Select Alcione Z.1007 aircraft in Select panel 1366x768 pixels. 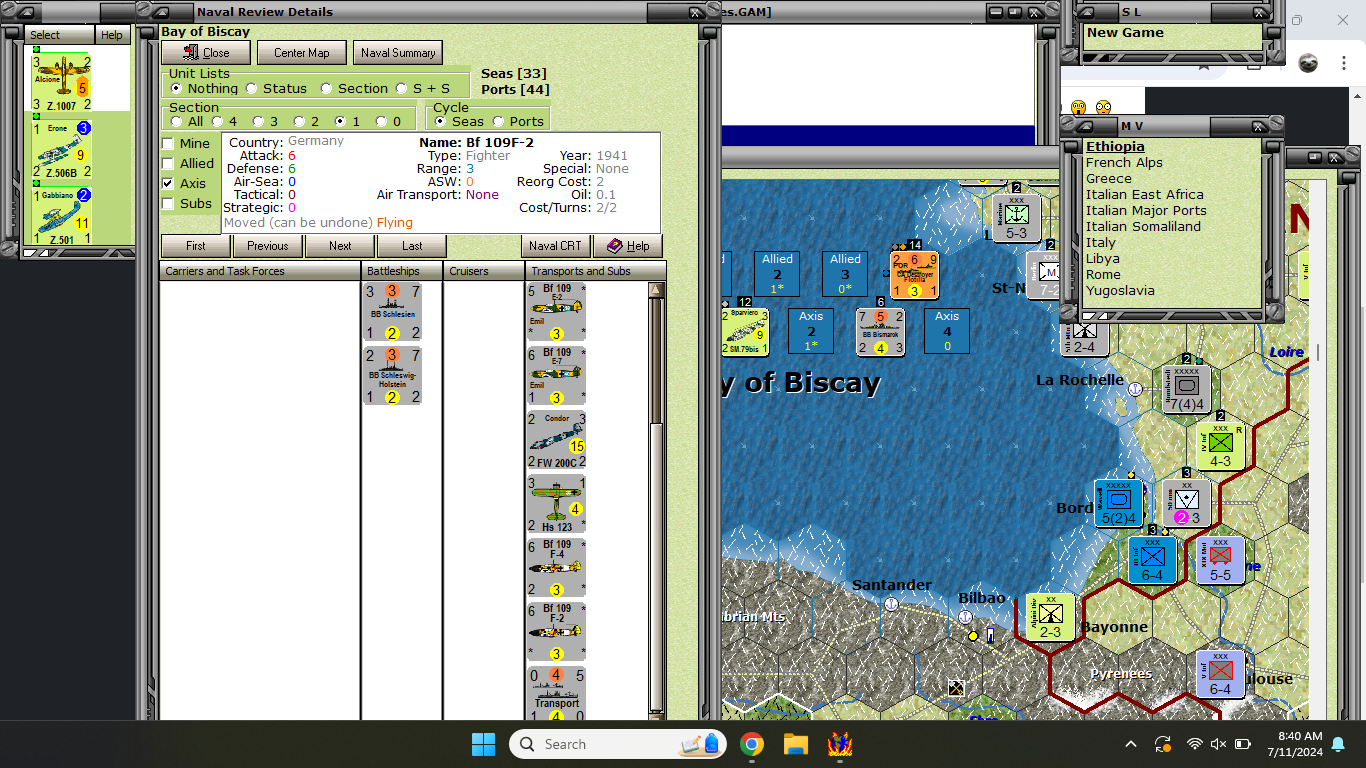click(62, 82)
